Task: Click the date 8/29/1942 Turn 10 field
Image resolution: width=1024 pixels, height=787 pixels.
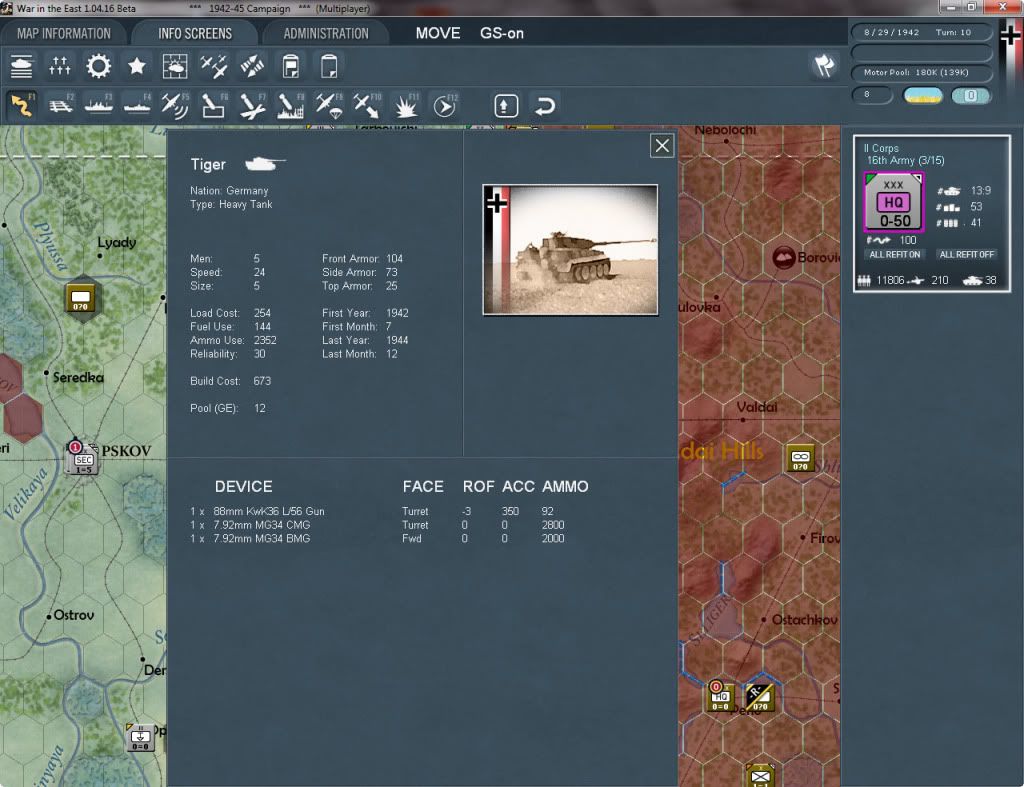Action: (921, 32)
